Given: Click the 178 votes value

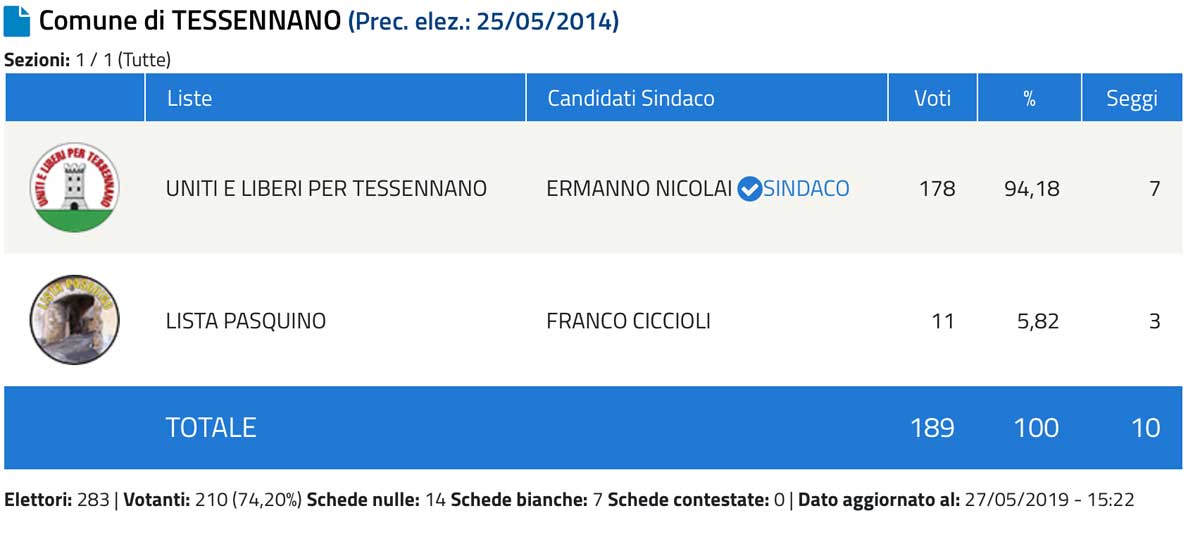Looking at the screenshot, I should (937, 188).
